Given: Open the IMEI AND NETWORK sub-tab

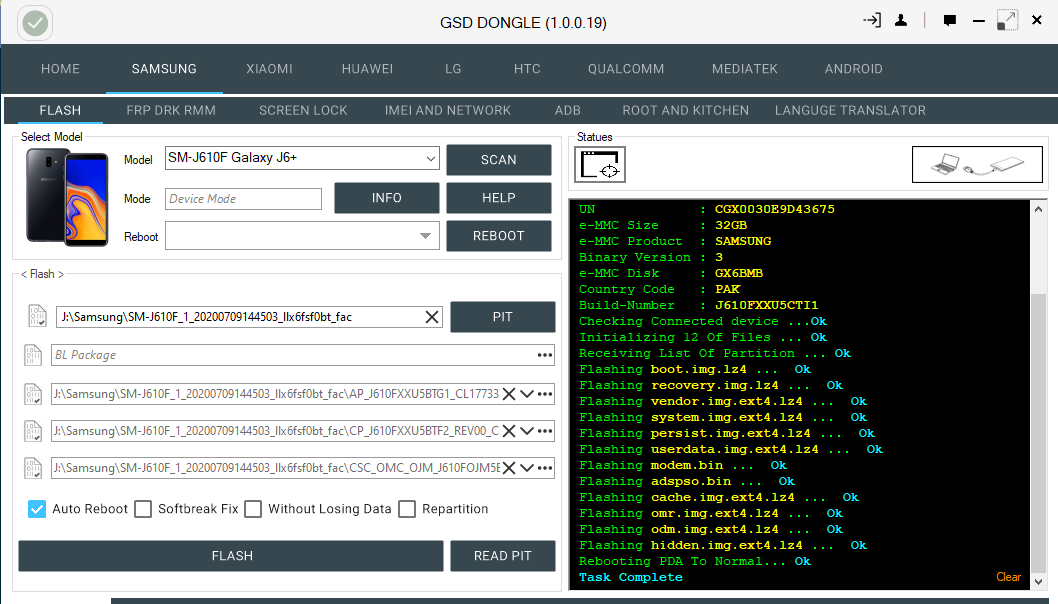Looking at the screenshot, I should pos(447,111).
